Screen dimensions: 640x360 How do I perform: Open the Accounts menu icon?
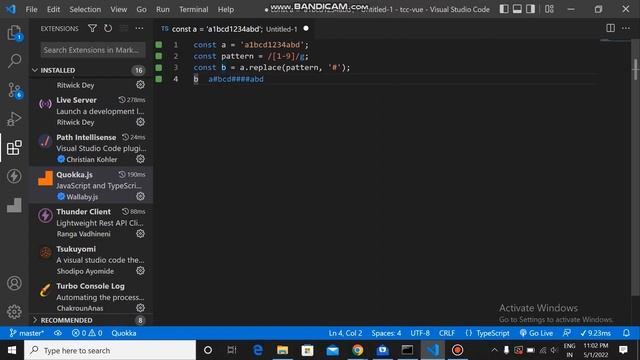pyautogui.click(x=14, y=283)
